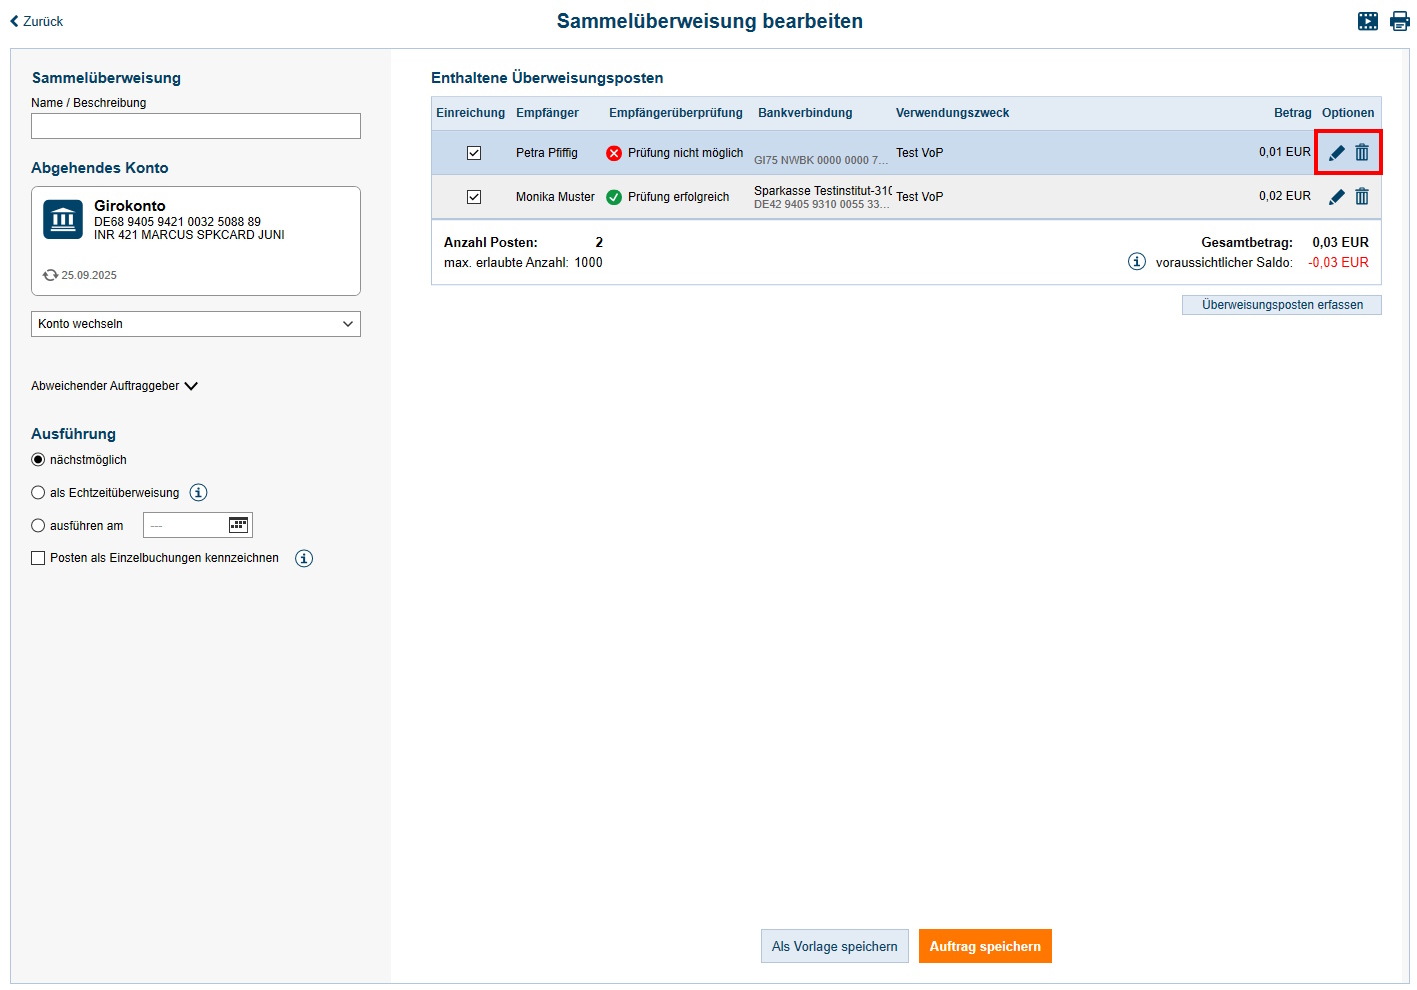Screen dimensions: 1417x990
Task: Choose the 'ausführen am' radio option
Action: point(38,526)
